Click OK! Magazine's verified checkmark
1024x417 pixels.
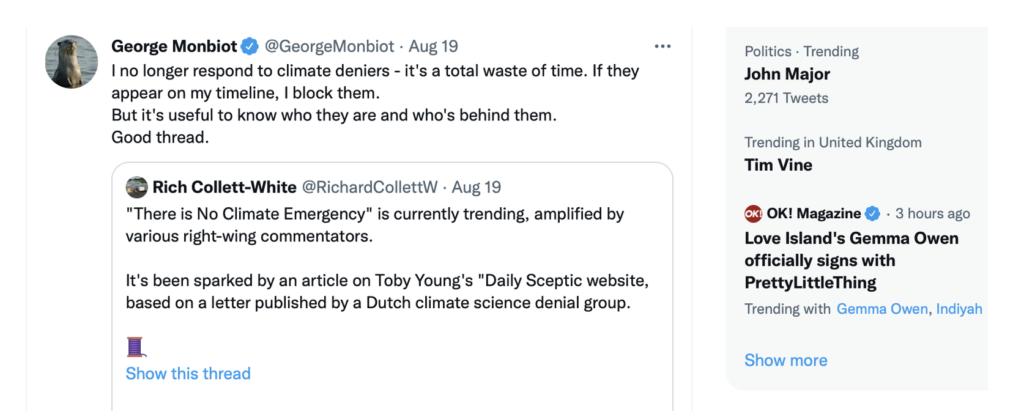[x=872, y=213]
